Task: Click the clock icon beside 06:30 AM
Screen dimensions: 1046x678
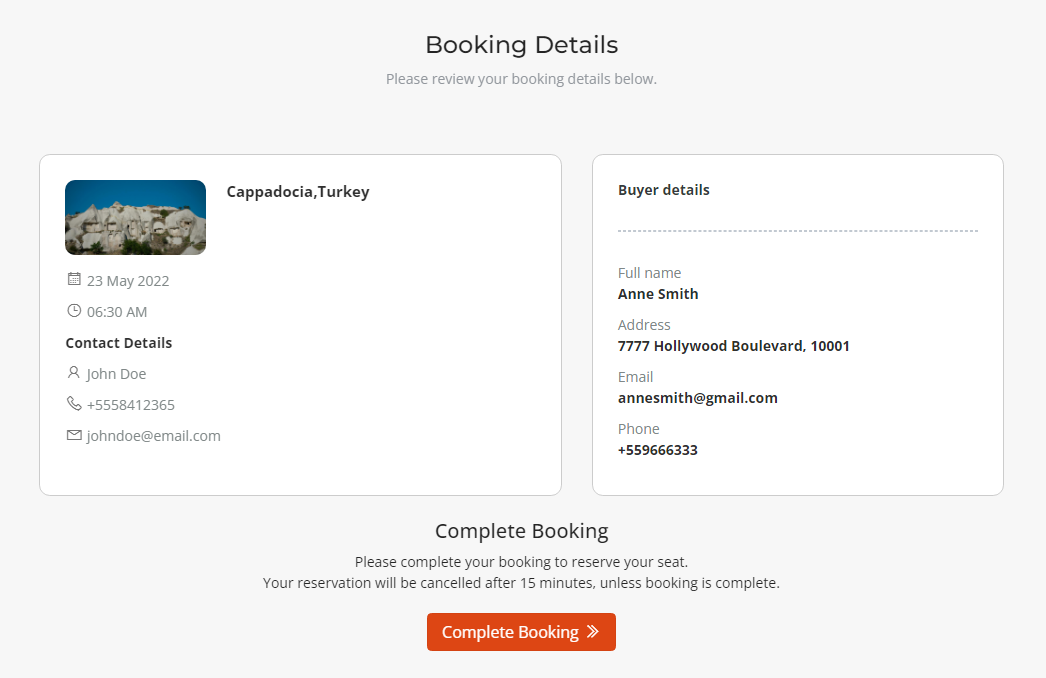Action: (74, 311)
